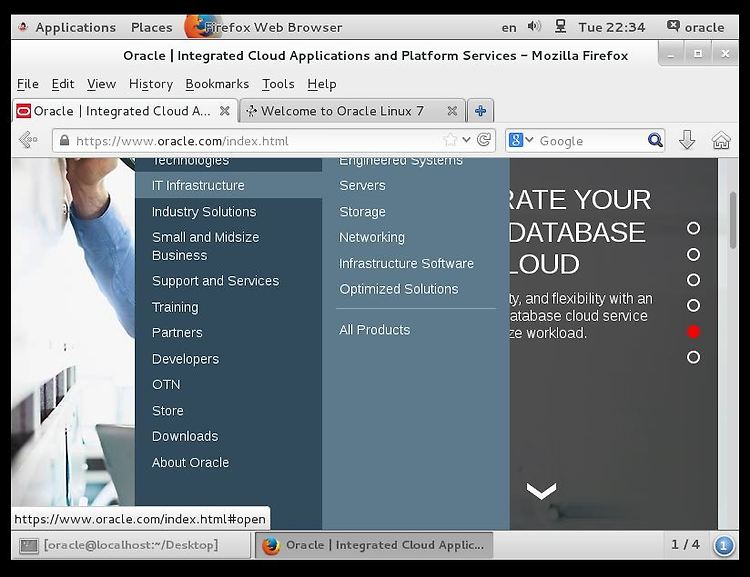Open the Store link

pyautogui.click(x=167, y=411)
